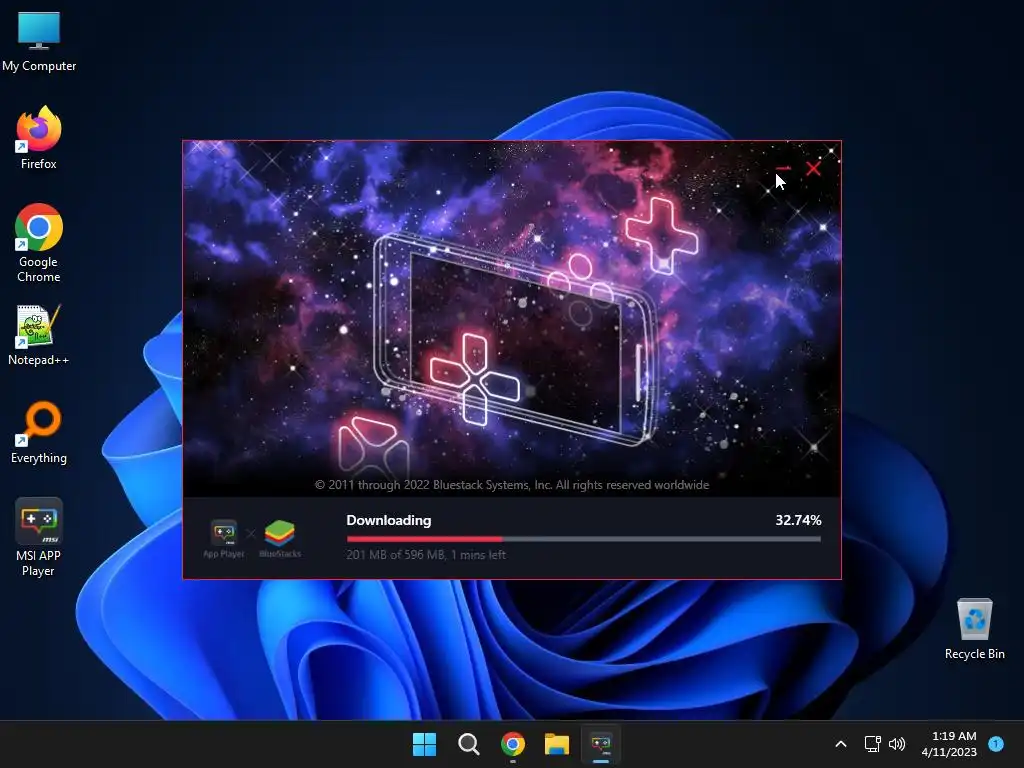The width and height of the screenshot is (1024, 768).
Task: Select the Everything search desktop shortcut
Action: click(39, 432)
